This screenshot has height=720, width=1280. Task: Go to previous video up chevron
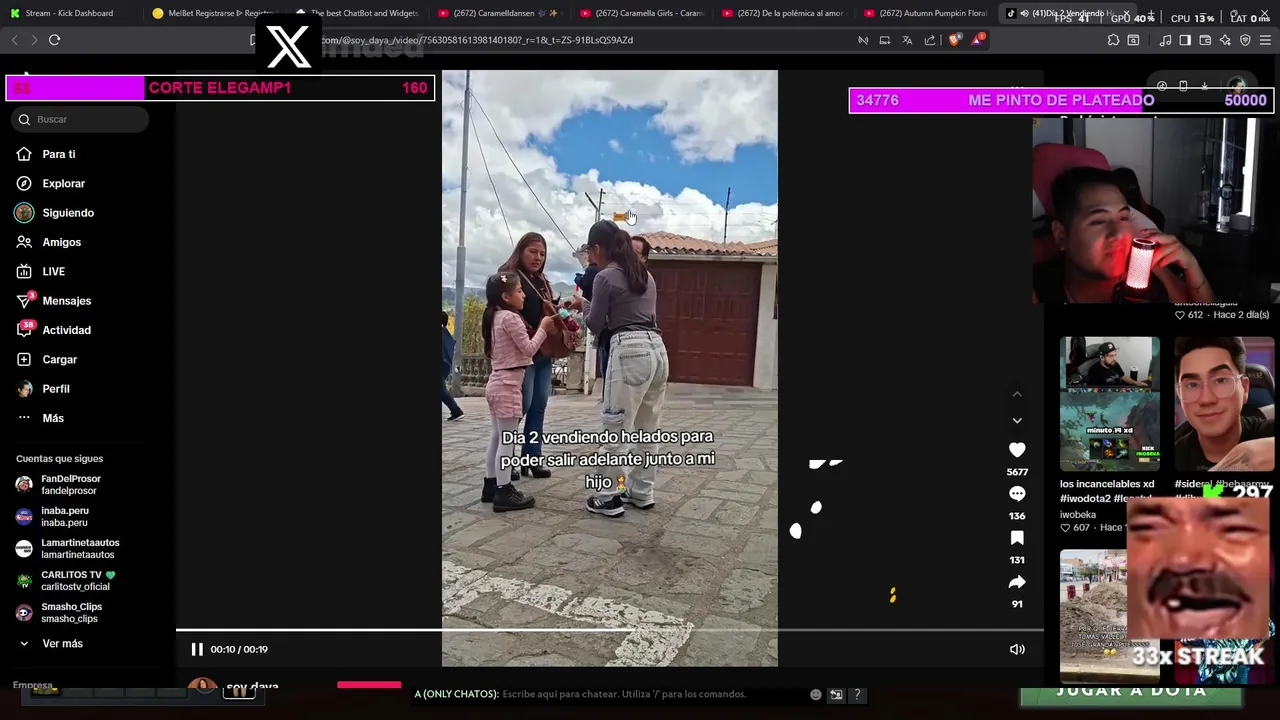click(1017, 394)
